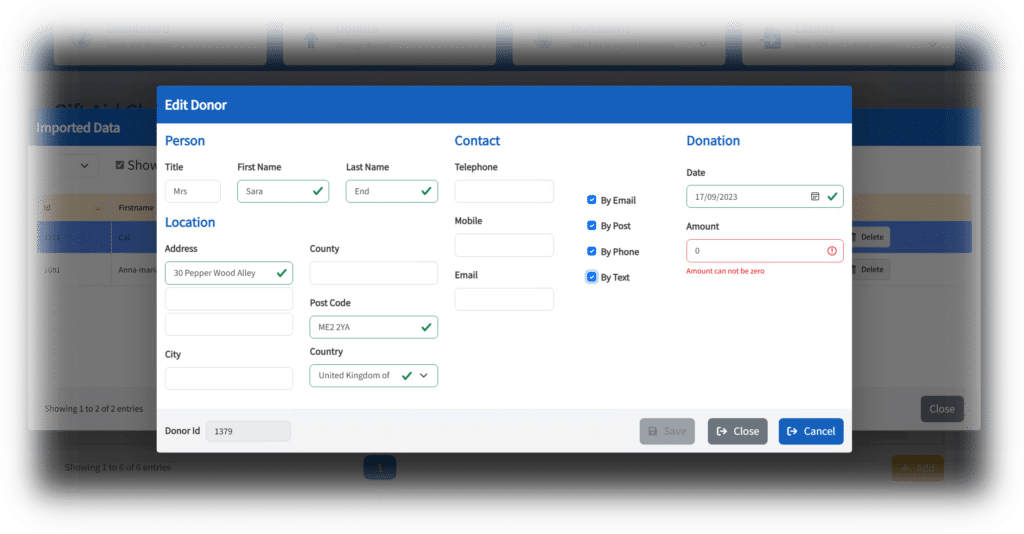Click the 'Amount can not be zero' error text
This screenshot has width=1024, height=534.
[725, 271]
